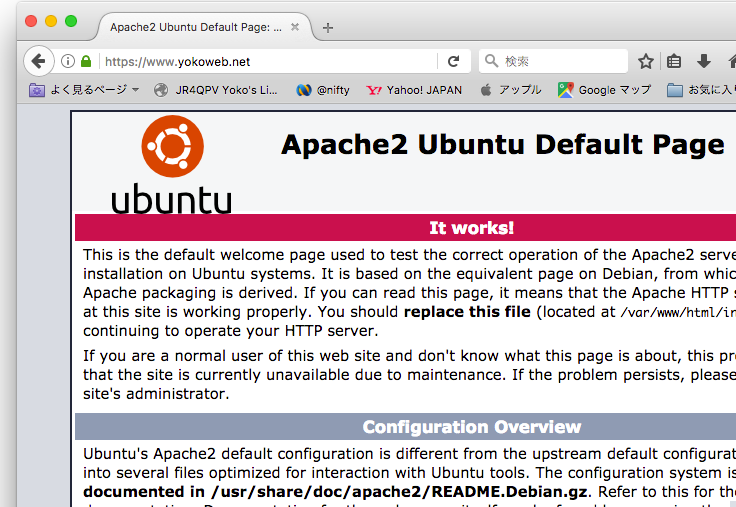
Task: Open the downloads arrow icon
Action: point(703,61)
